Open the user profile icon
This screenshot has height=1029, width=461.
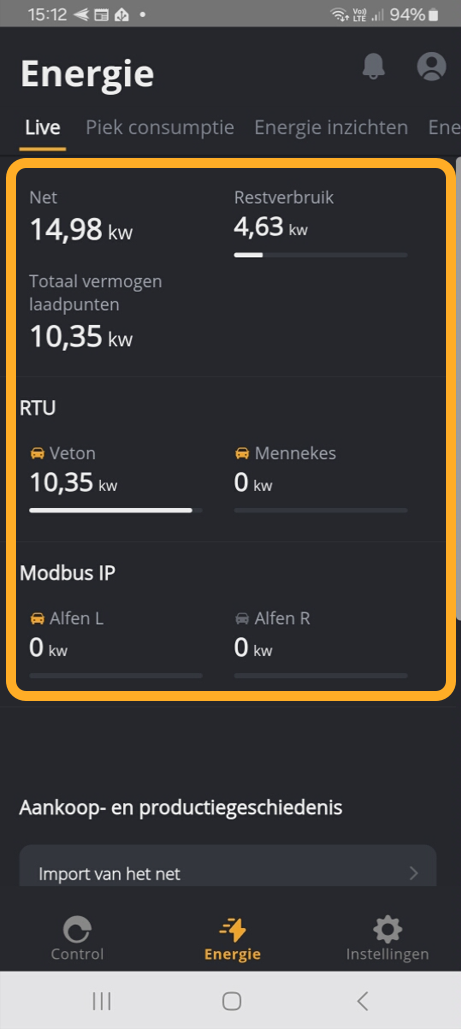tap(431, 66)
